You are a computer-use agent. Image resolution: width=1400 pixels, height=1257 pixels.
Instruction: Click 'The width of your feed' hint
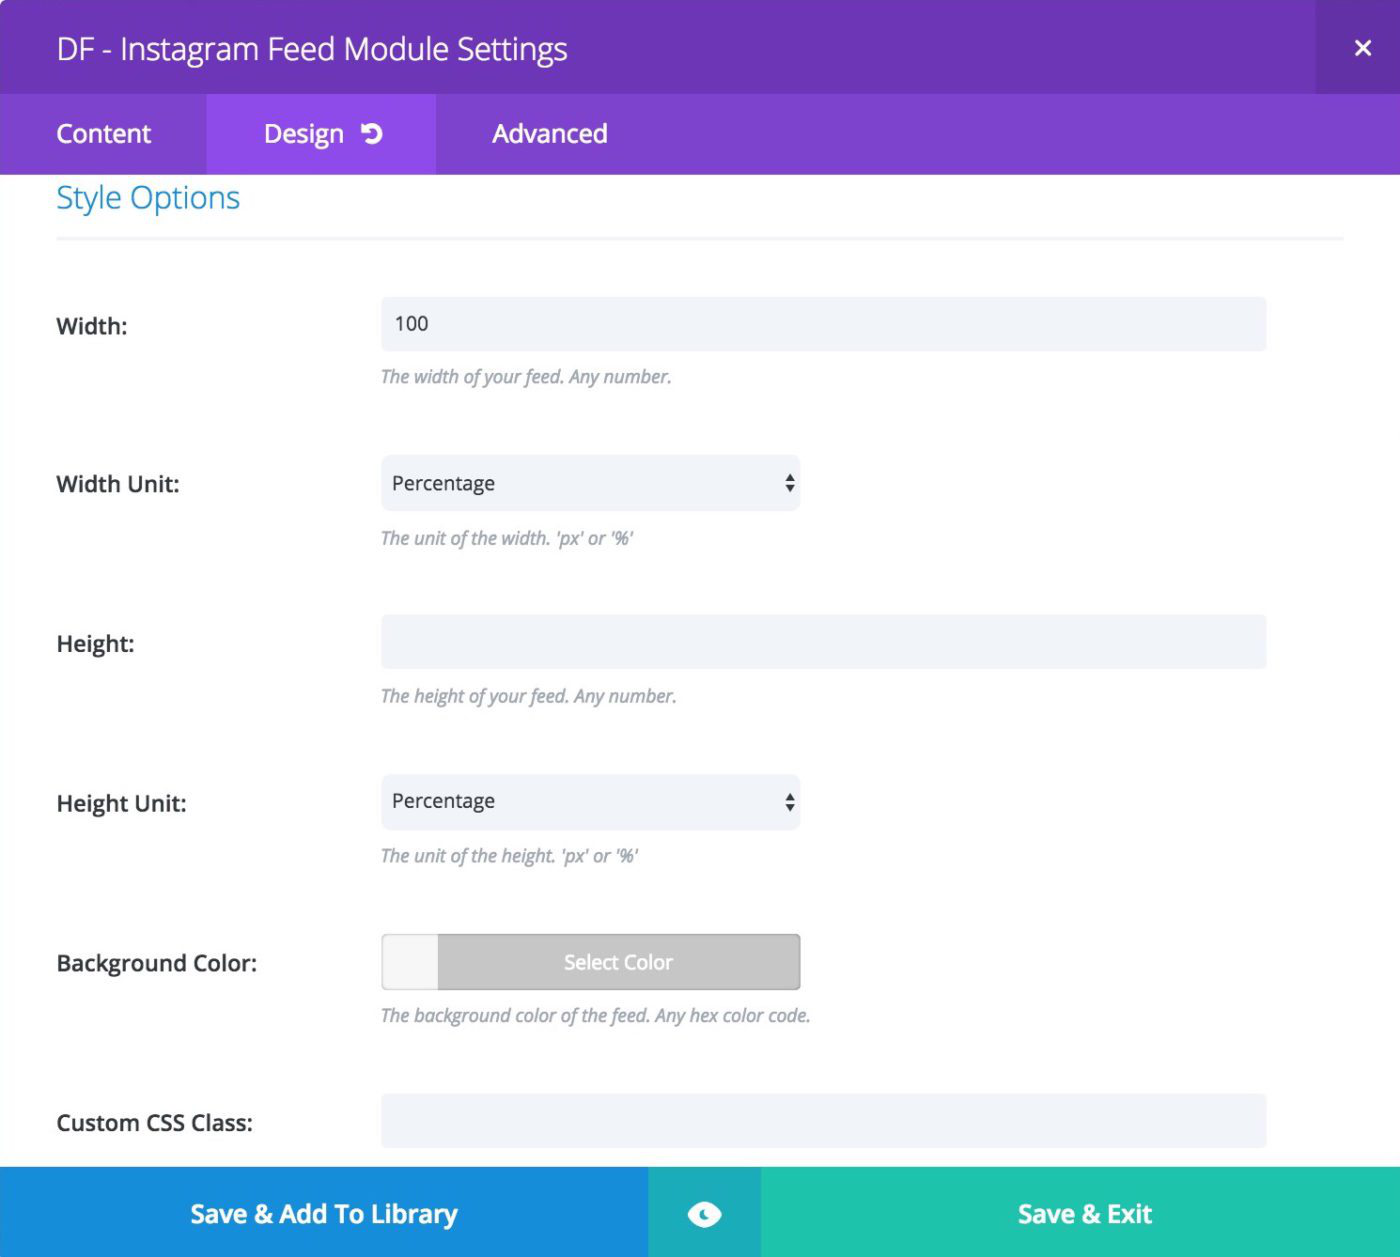526,377
